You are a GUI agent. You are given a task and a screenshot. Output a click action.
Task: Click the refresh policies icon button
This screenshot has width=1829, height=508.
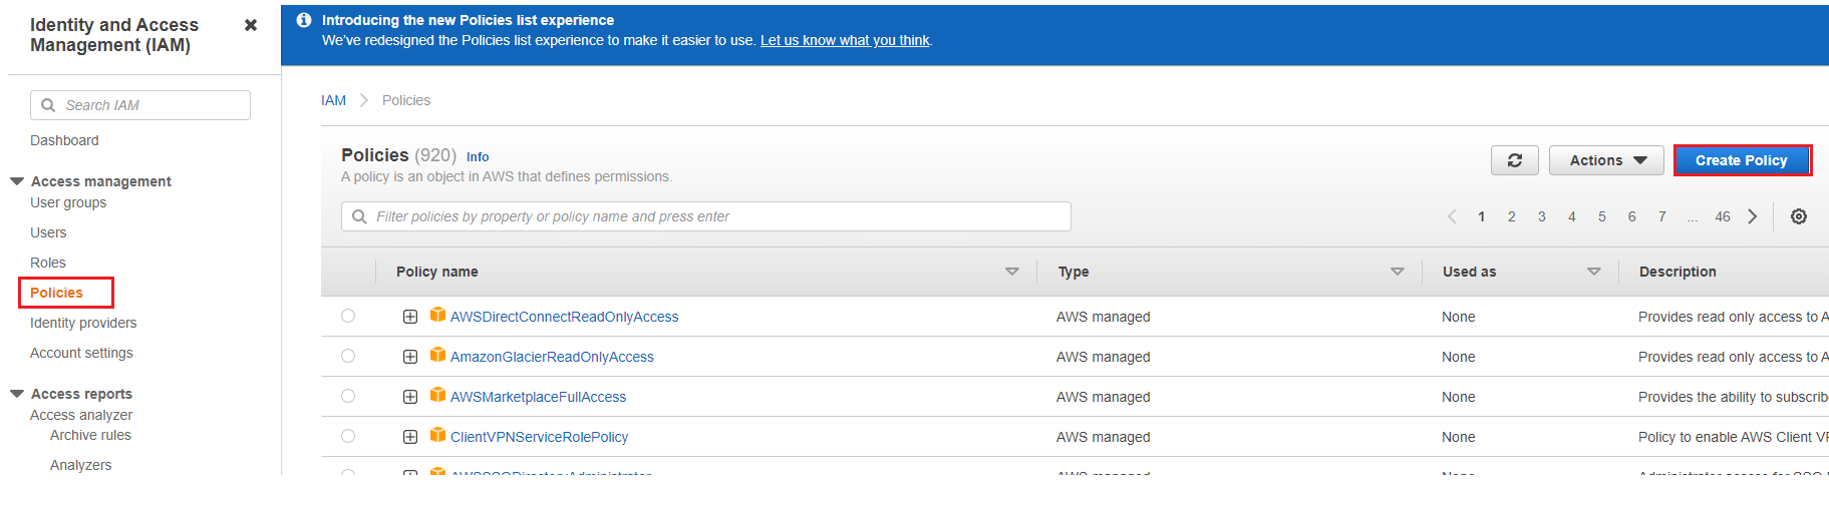tap(1515, 160)
